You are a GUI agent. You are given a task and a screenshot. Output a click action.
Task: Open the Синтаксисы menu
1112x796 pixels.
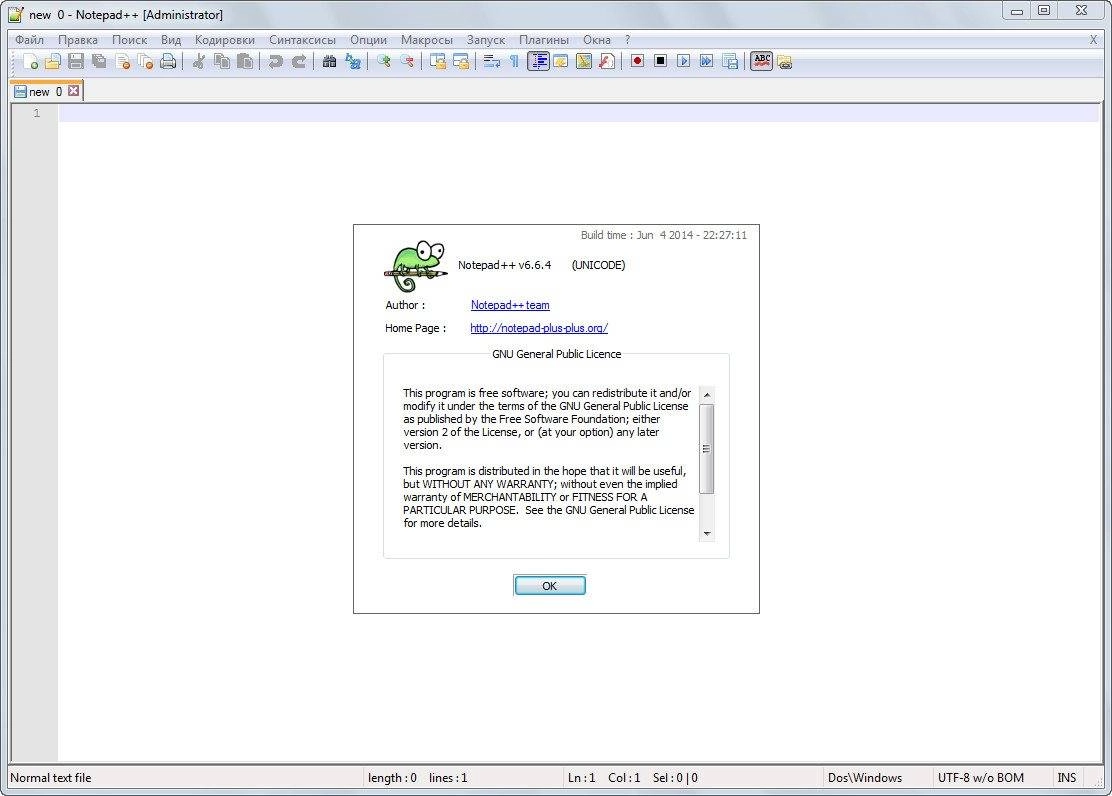(302, 40)
